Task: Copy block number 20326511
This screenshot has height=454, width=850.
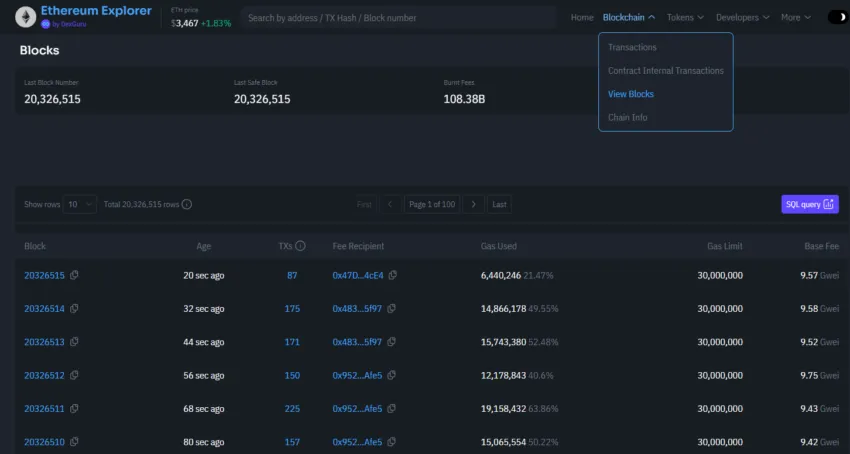Action: [x=74, y=409]
